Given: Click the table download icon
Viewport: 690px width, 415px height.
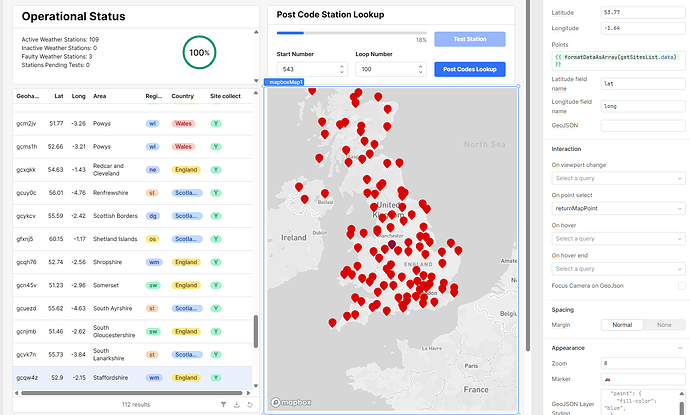Looking at the screenshot, I should point(236,405).
